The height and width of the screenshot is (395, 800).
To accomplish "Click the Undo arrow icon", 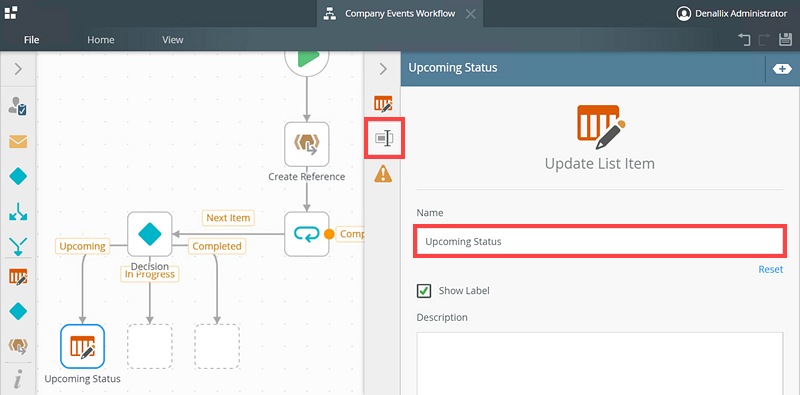I will (744, 40).
